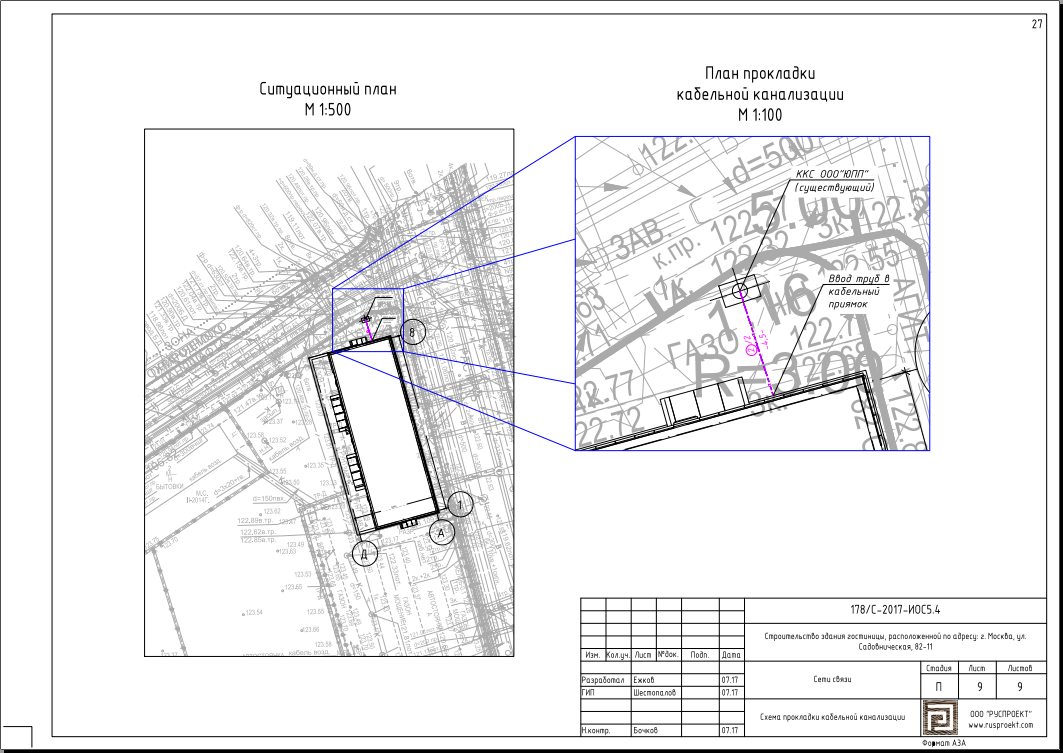Click the page number 27 in corner
The image size is (1063, 753).
click(x=1037, y=24)
